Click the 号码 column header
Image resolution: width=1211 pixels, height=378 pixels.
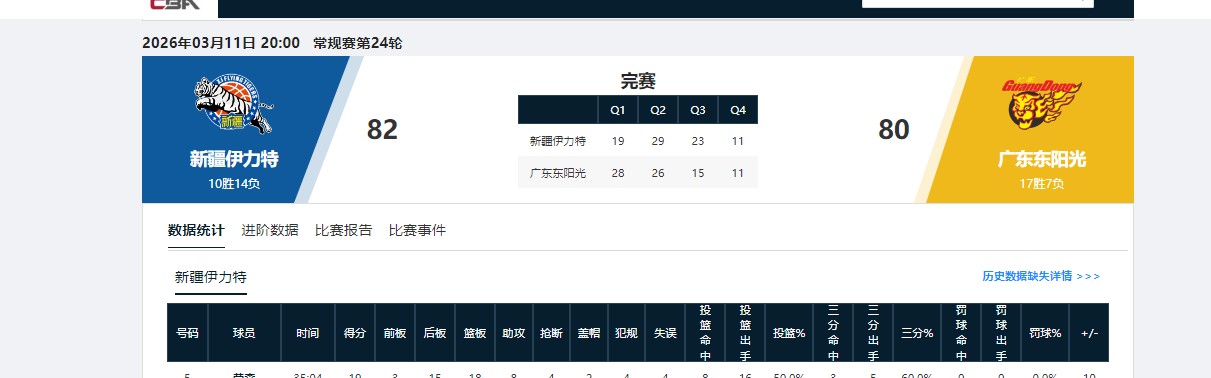(187, 333)
